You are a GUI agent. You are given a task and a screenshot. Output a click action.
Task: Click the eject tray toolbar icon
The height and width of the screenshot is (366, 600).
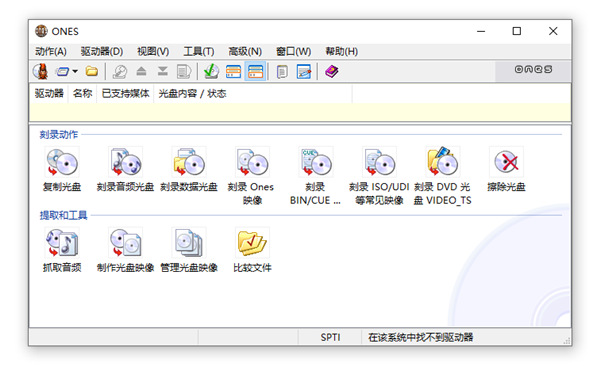(x=141, y=71)
